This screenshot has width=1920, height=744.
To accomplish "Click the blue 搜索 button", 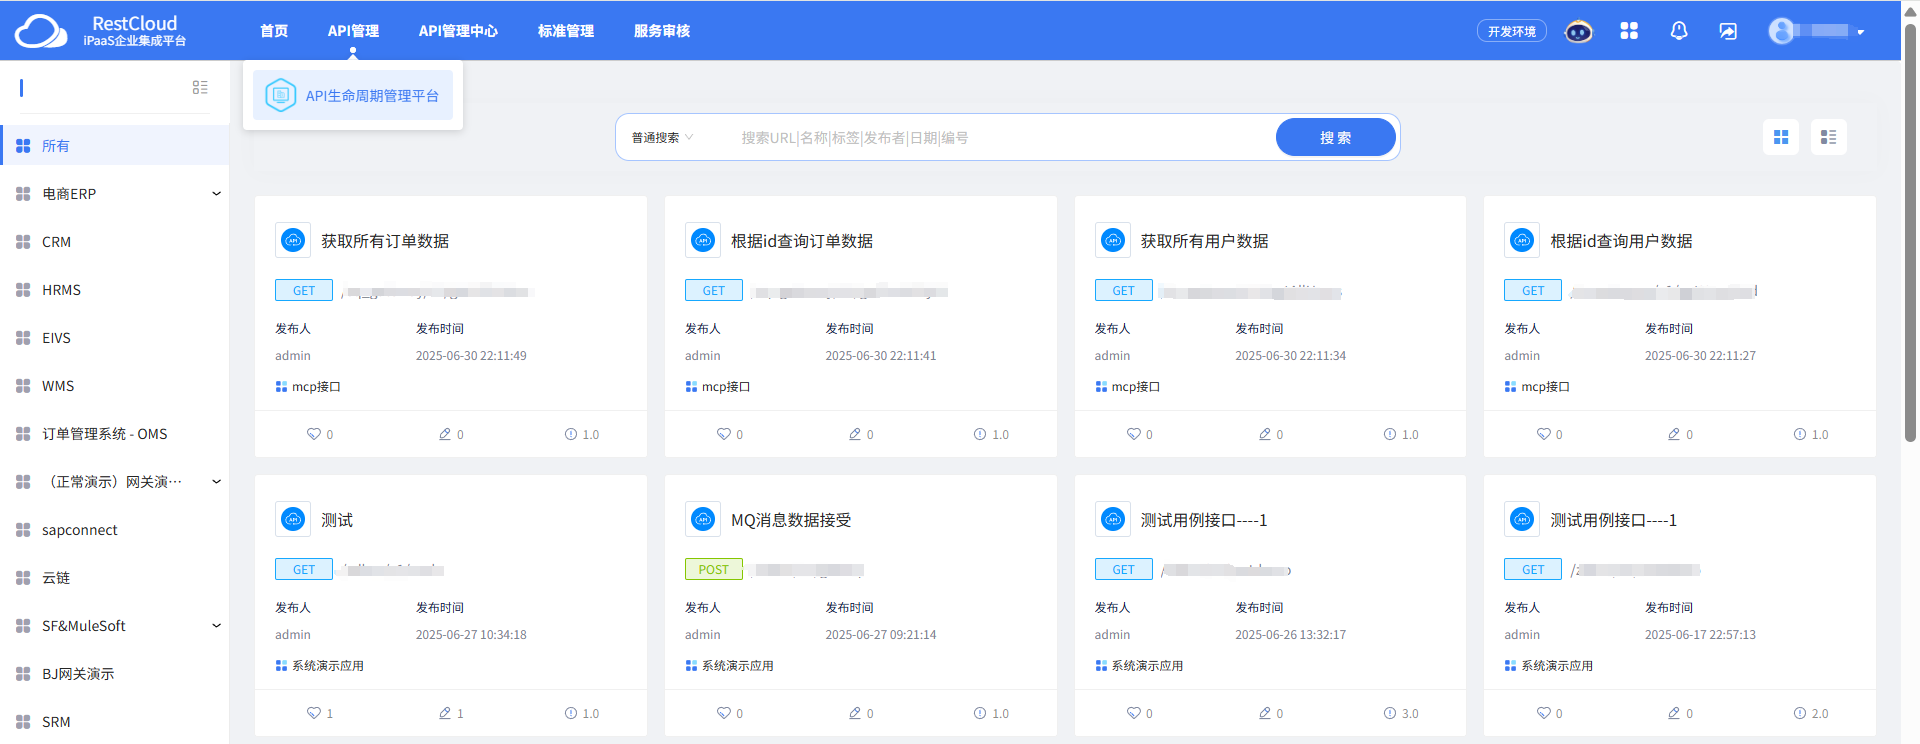I will [1335, 138].
